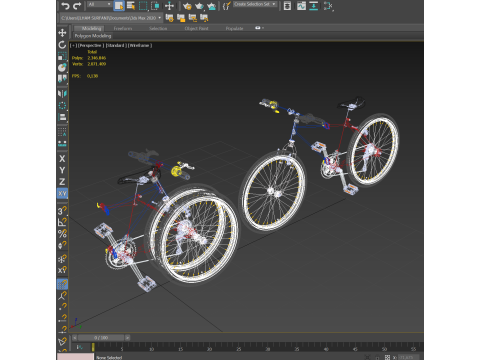Viewport: 480px width, 360px height.
Task: Click the dotted circle icon below Mirror
Action: [62, 106]
